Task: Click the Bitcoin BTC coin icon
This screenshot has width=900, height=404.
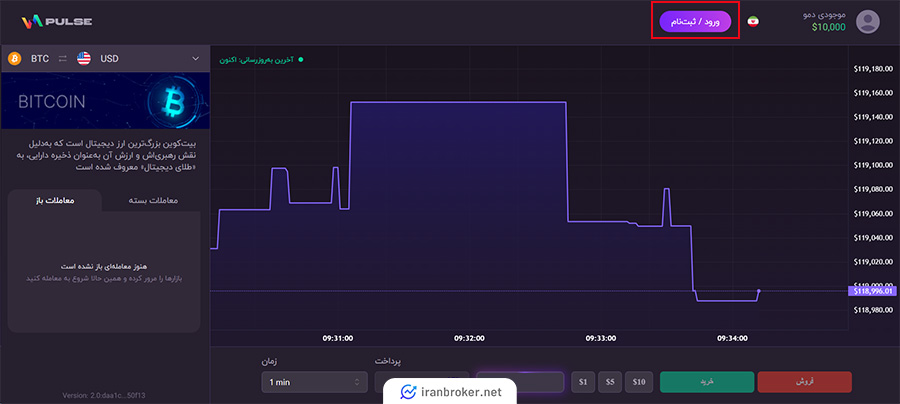Action: point(15,59)
